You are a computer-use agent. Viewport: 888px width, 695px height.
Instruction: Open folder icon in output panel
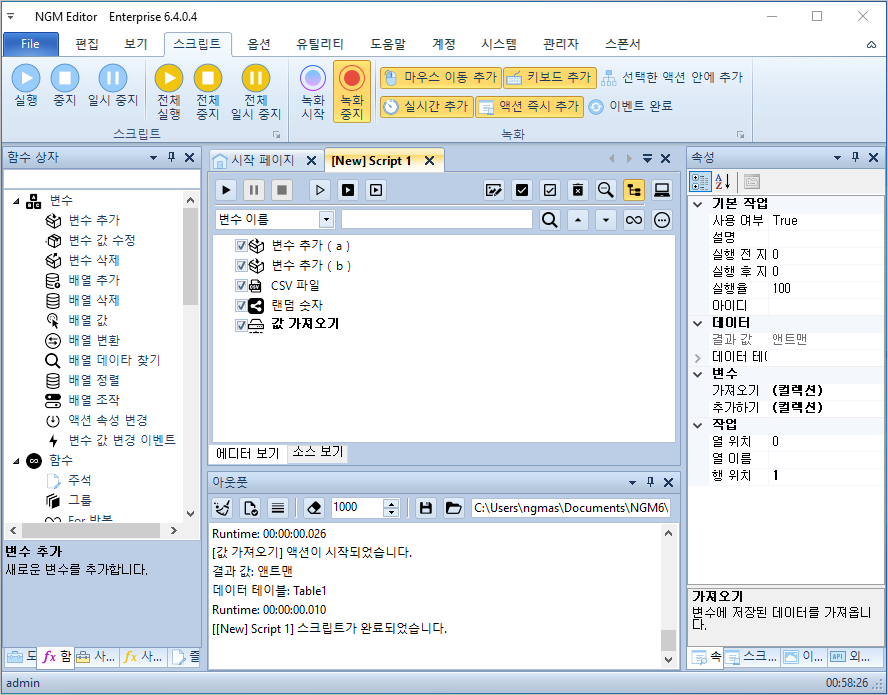click(x=454, y=508)
